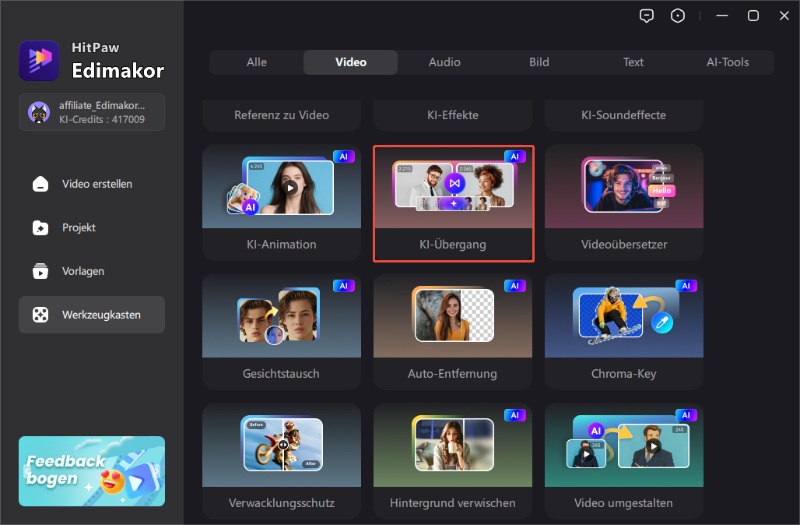Switch to the Audio tab
The width and height of the screenshot is (800, 525).
click(x=445, y=62)
